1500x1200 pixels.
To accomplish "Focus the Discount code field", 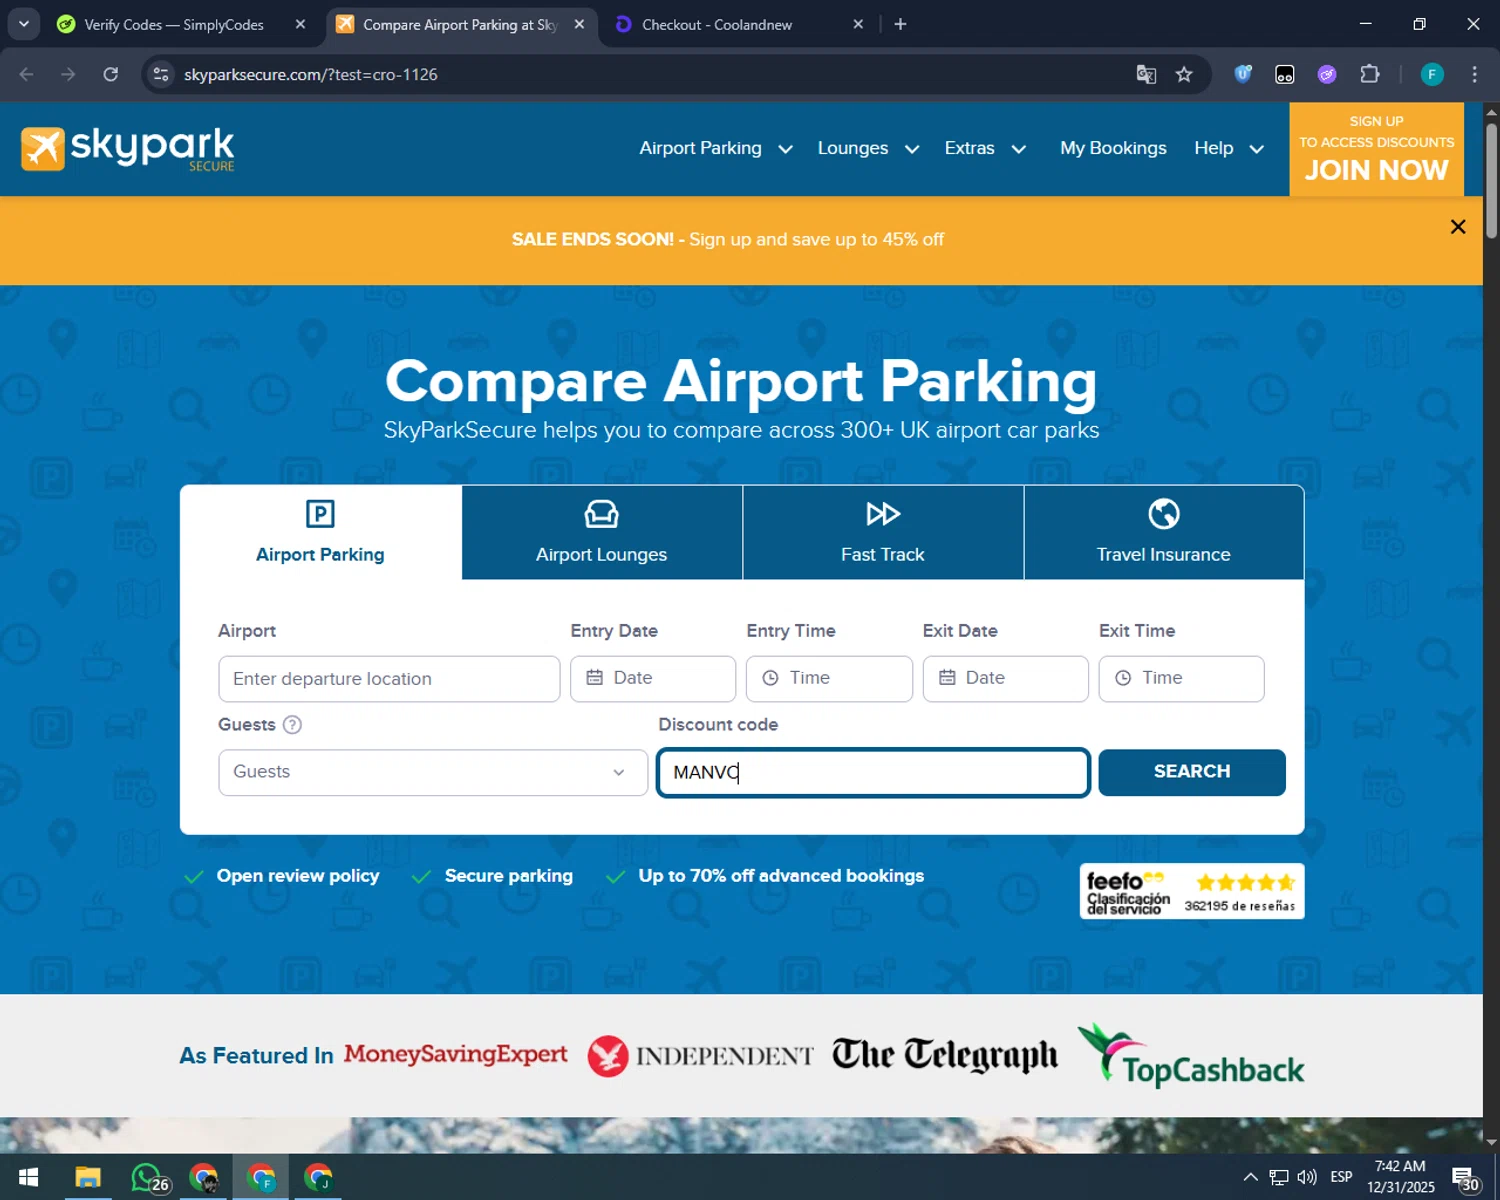I will coord(873,773).
